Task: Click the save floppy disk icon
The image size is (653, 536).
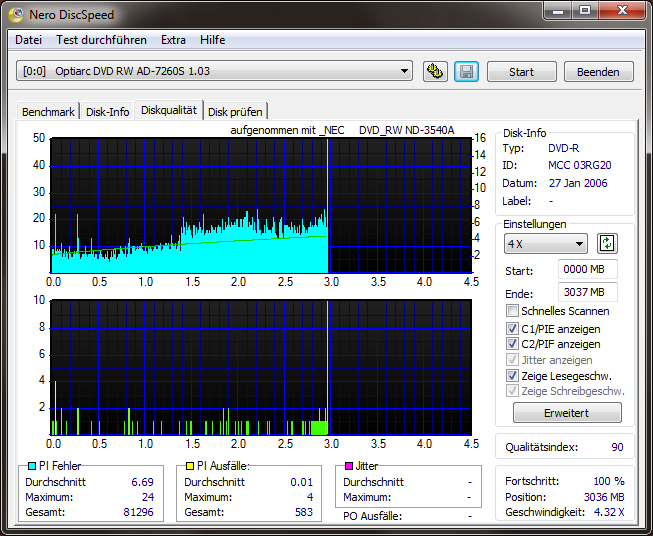Action: click(x=466, y=72)
